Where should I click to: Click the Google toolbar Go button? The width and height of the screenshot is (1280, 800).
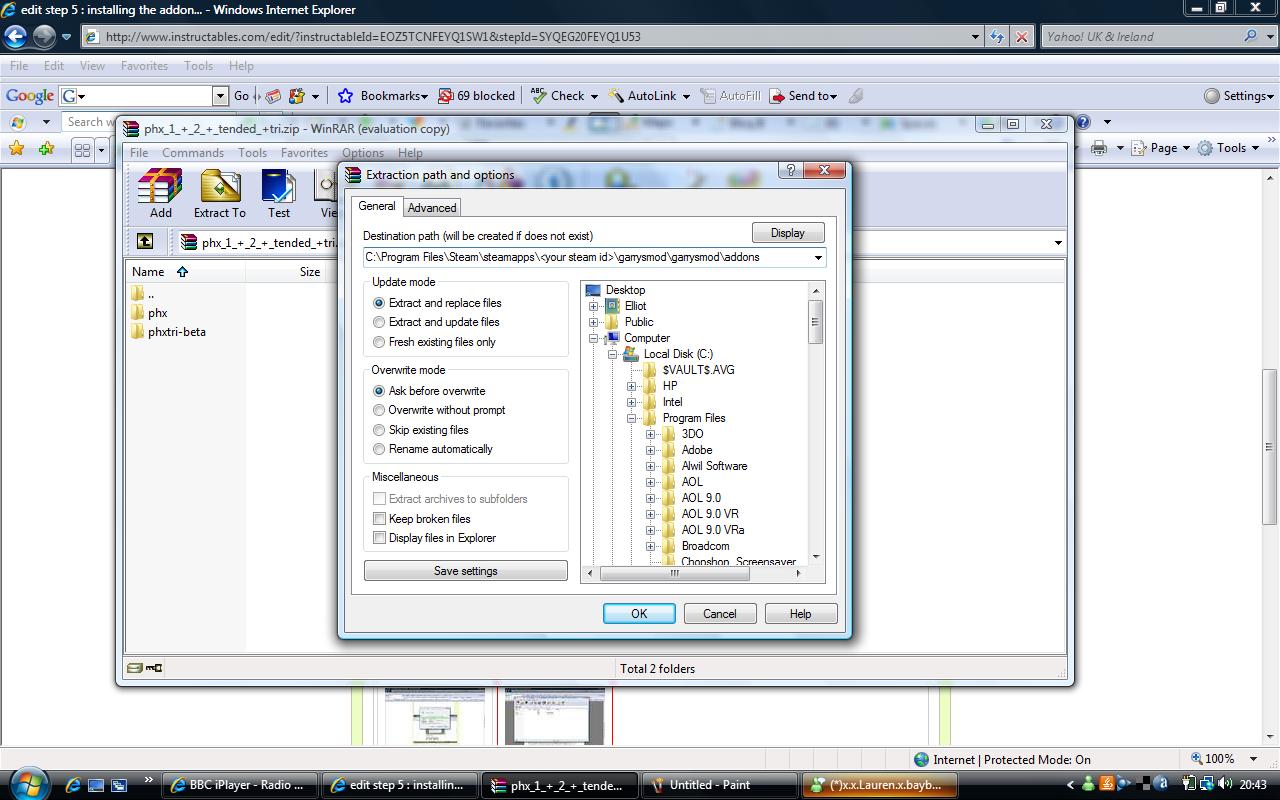pyautogui.click(x=242, y=96)
